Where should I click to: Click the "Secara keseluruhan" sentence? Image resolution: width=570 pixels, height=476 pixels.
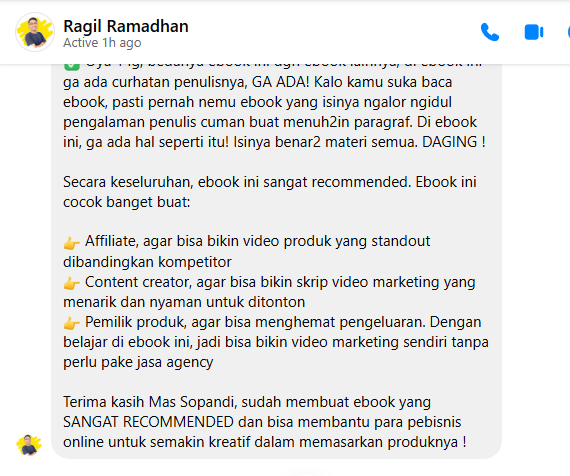(x=270, y=182)
